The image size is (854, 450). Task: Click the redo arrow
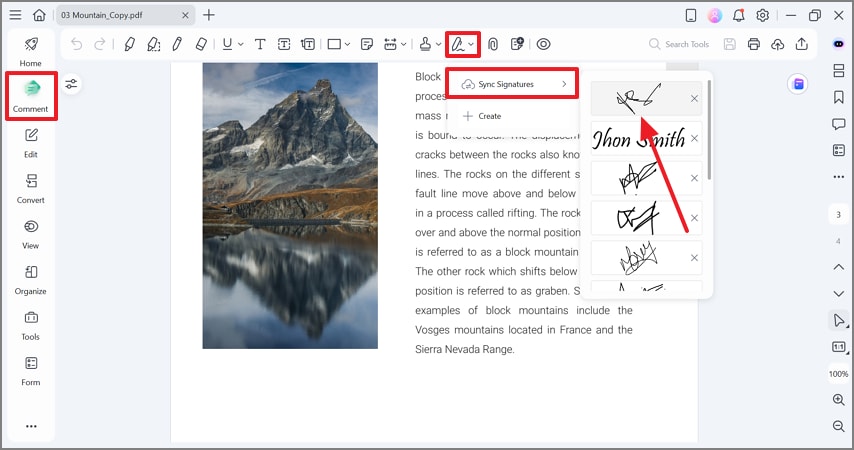coord(100,44)
